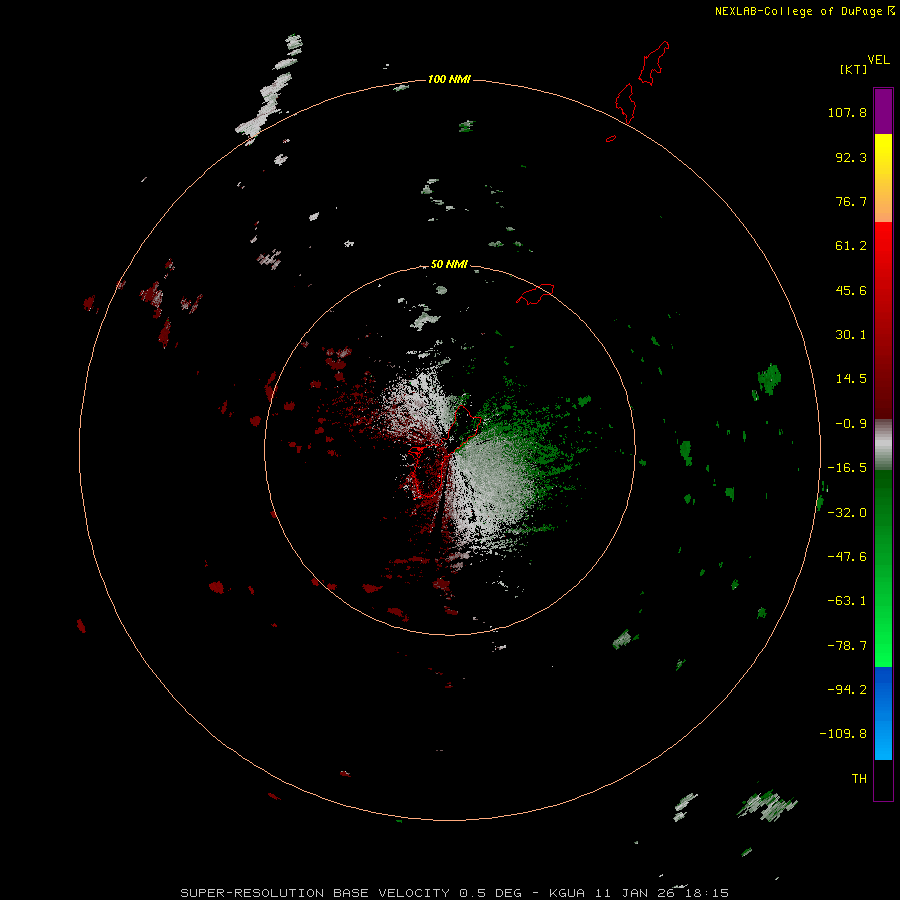The width and height of the screenshot is (900, 900).
Task: Click the -0.9 legend value
Action: click(851, 424)
